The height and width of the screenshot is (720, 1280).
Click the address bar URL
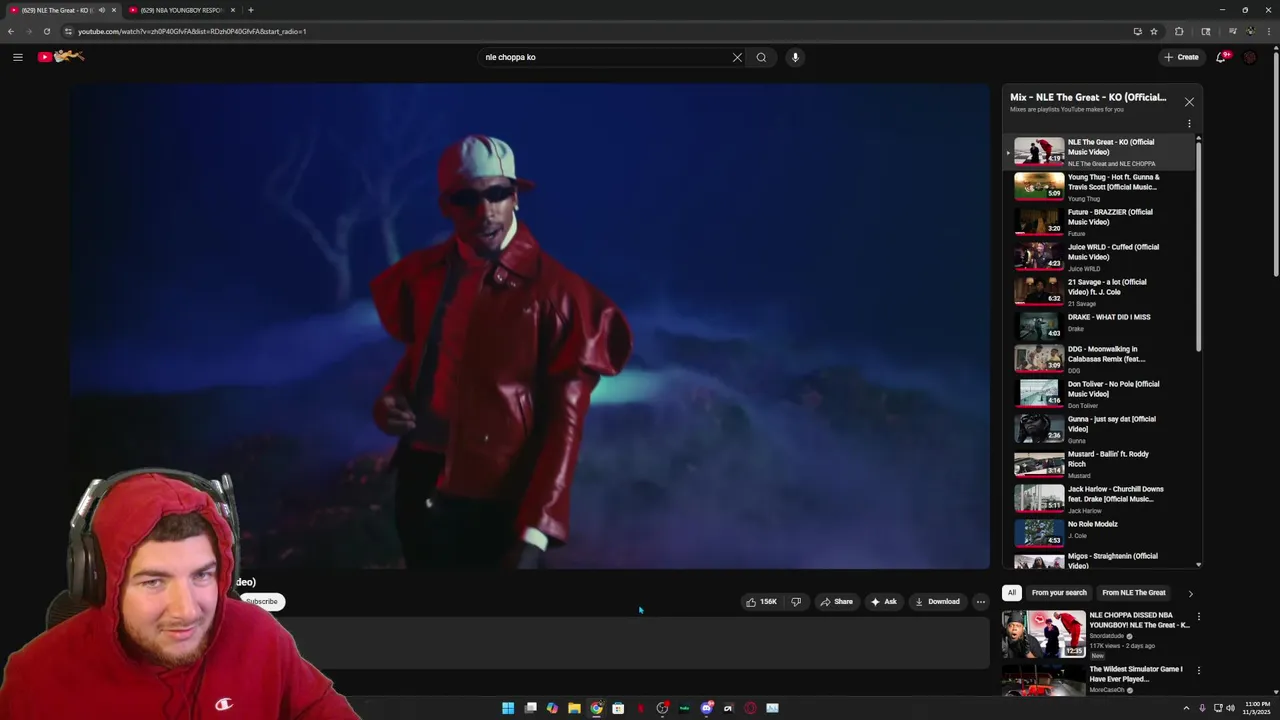(x=192, y=31)
